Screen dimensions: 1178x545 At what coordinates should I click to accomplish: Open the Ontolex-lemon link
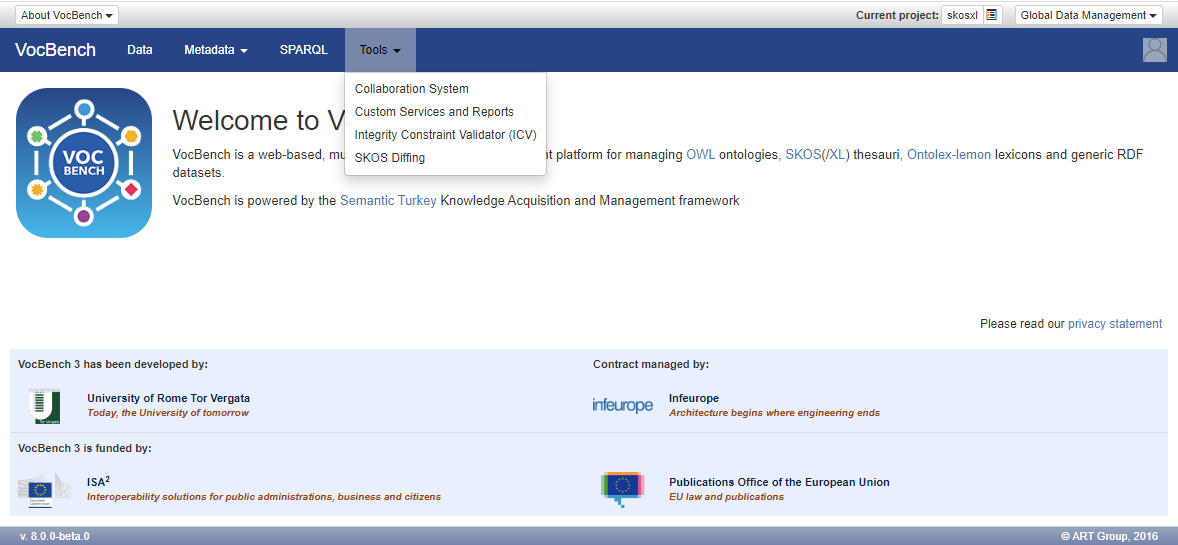click(x=949, y=155)
